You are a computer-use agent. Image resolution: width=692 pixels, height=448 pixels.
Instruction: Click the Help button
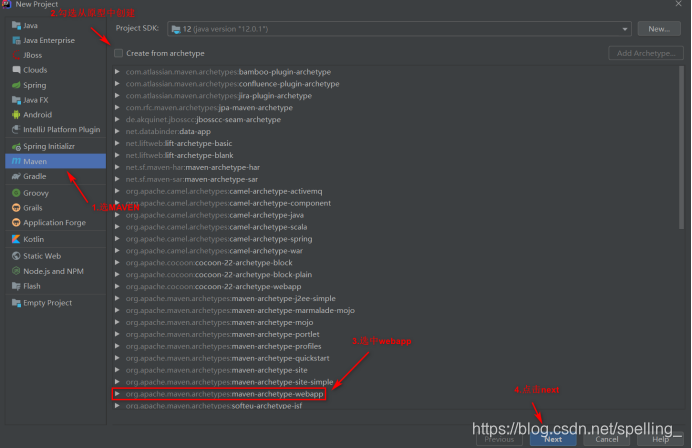pos(661,439)
